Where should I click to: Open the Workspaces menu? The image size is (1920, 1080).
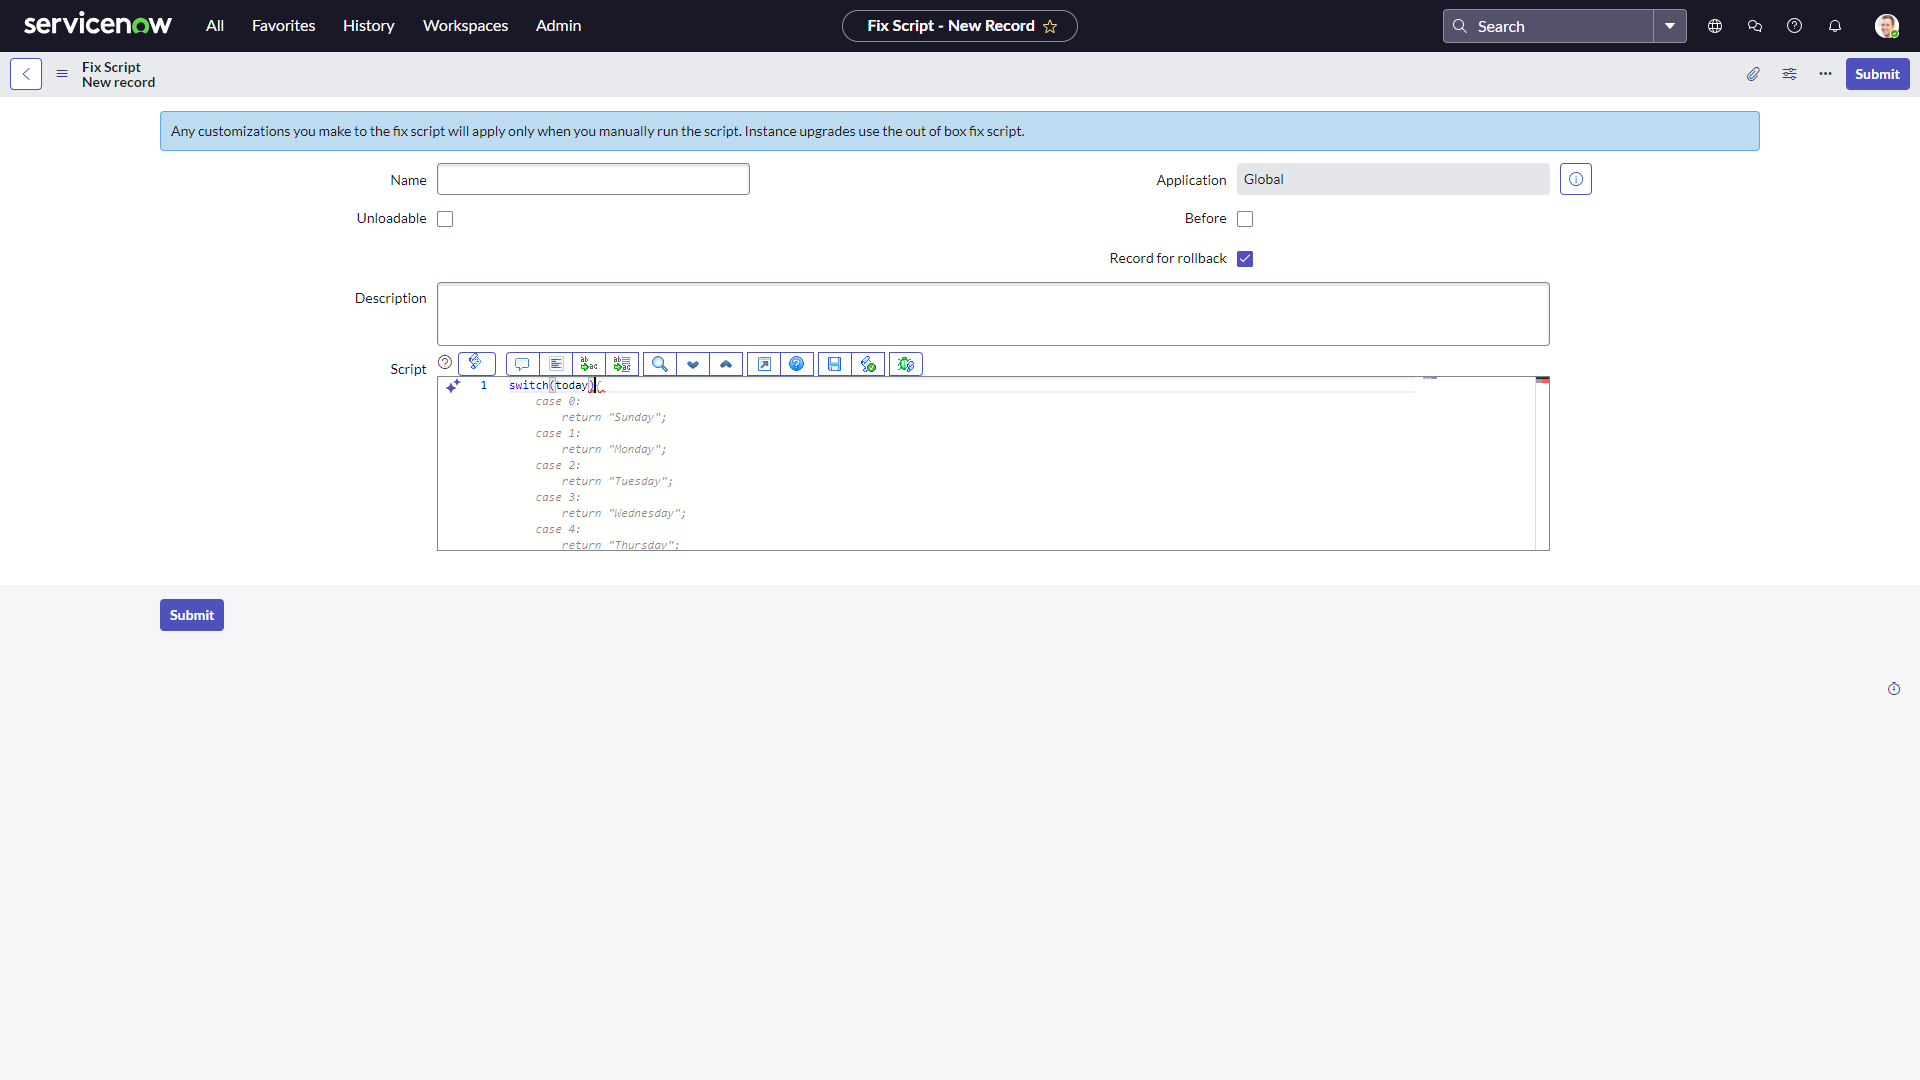coord(465,26)
